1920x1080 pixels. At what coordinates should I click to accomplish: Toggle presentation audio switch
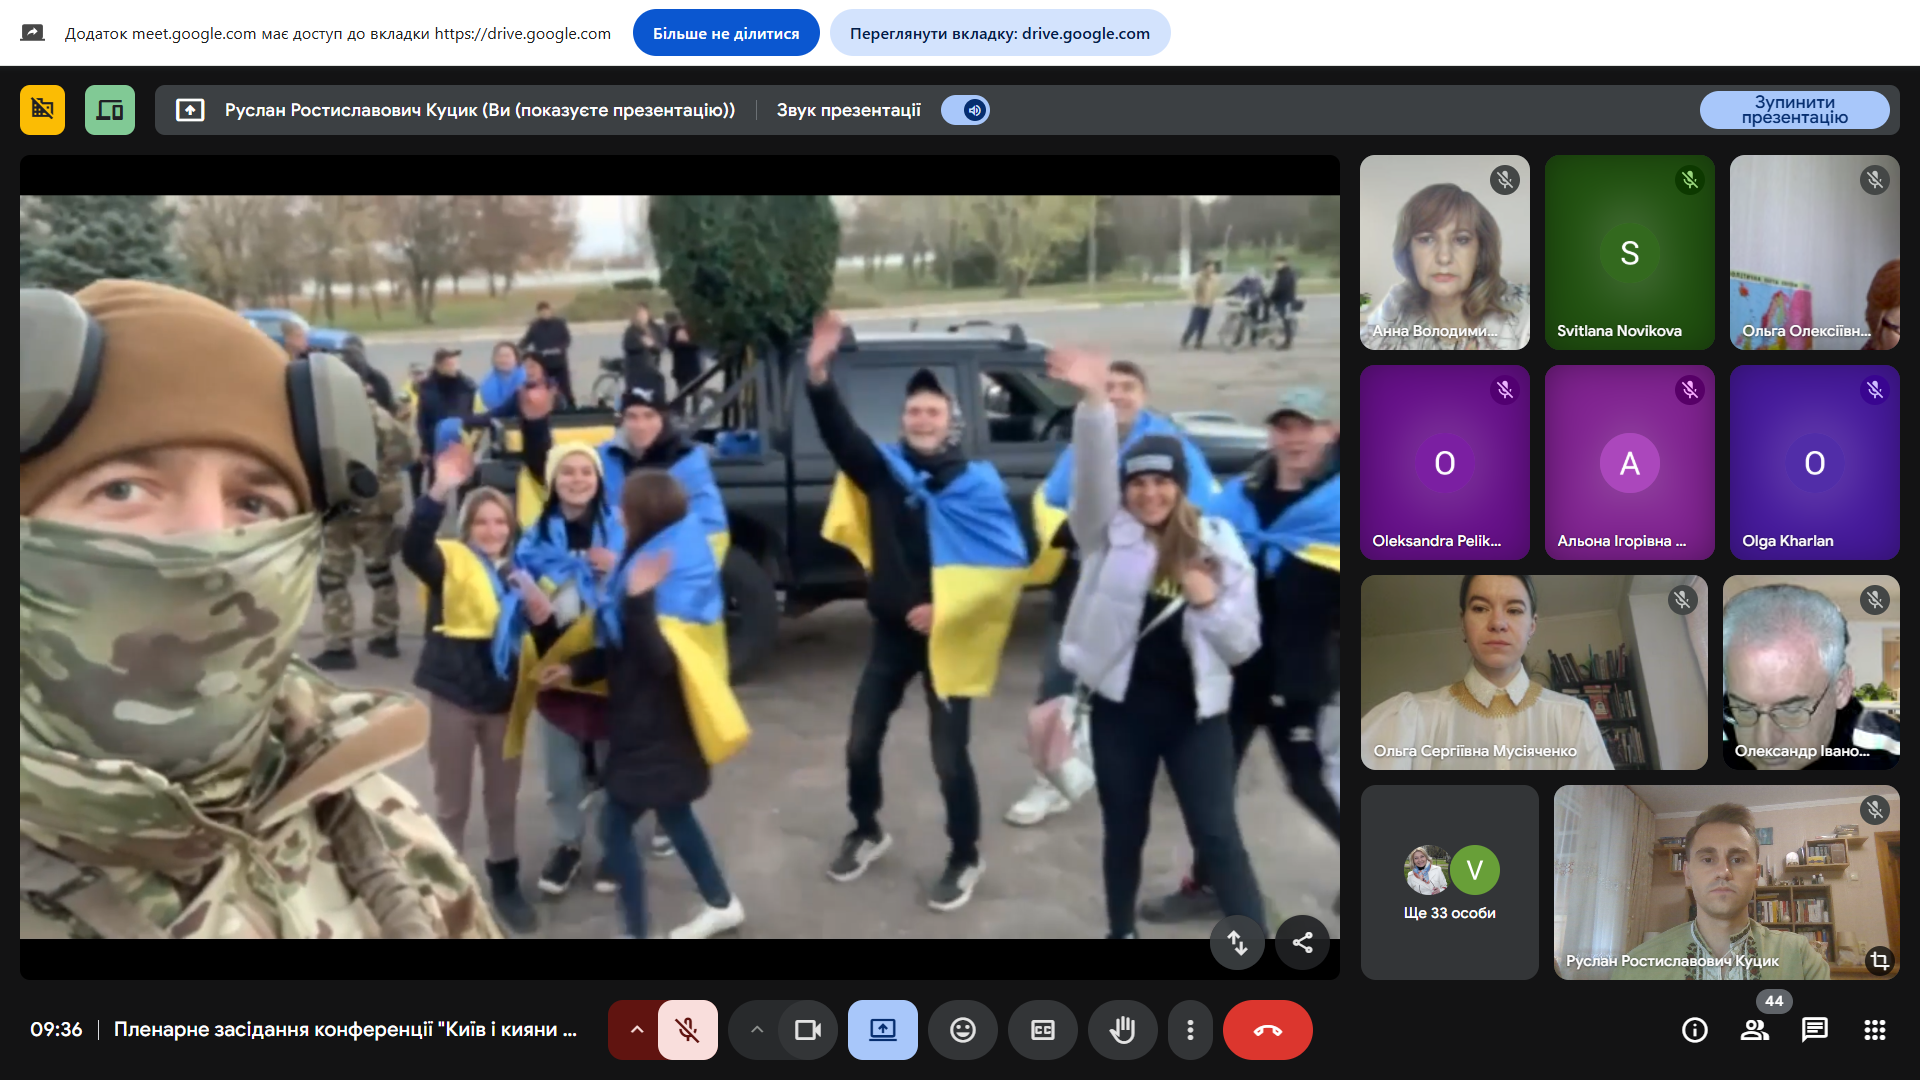(x=965, y=110)
